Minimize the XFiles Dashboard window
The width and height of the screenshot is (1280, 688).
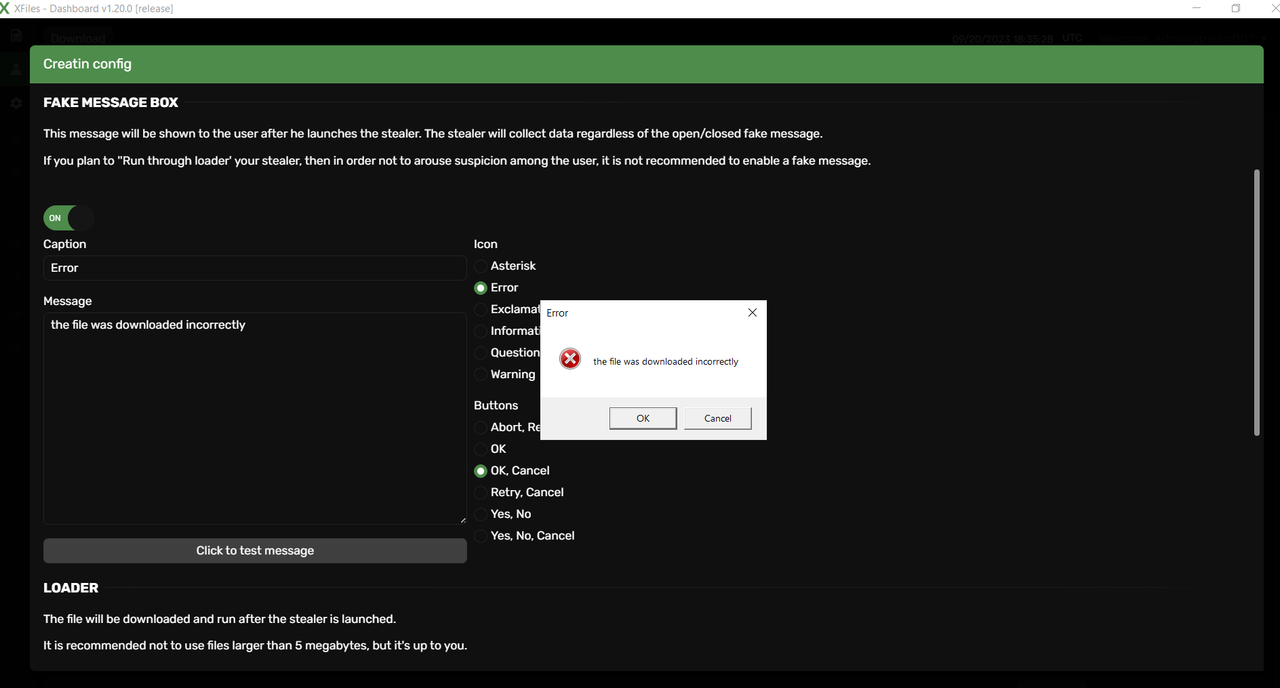pyautogui.click(x=1197, y=8)
